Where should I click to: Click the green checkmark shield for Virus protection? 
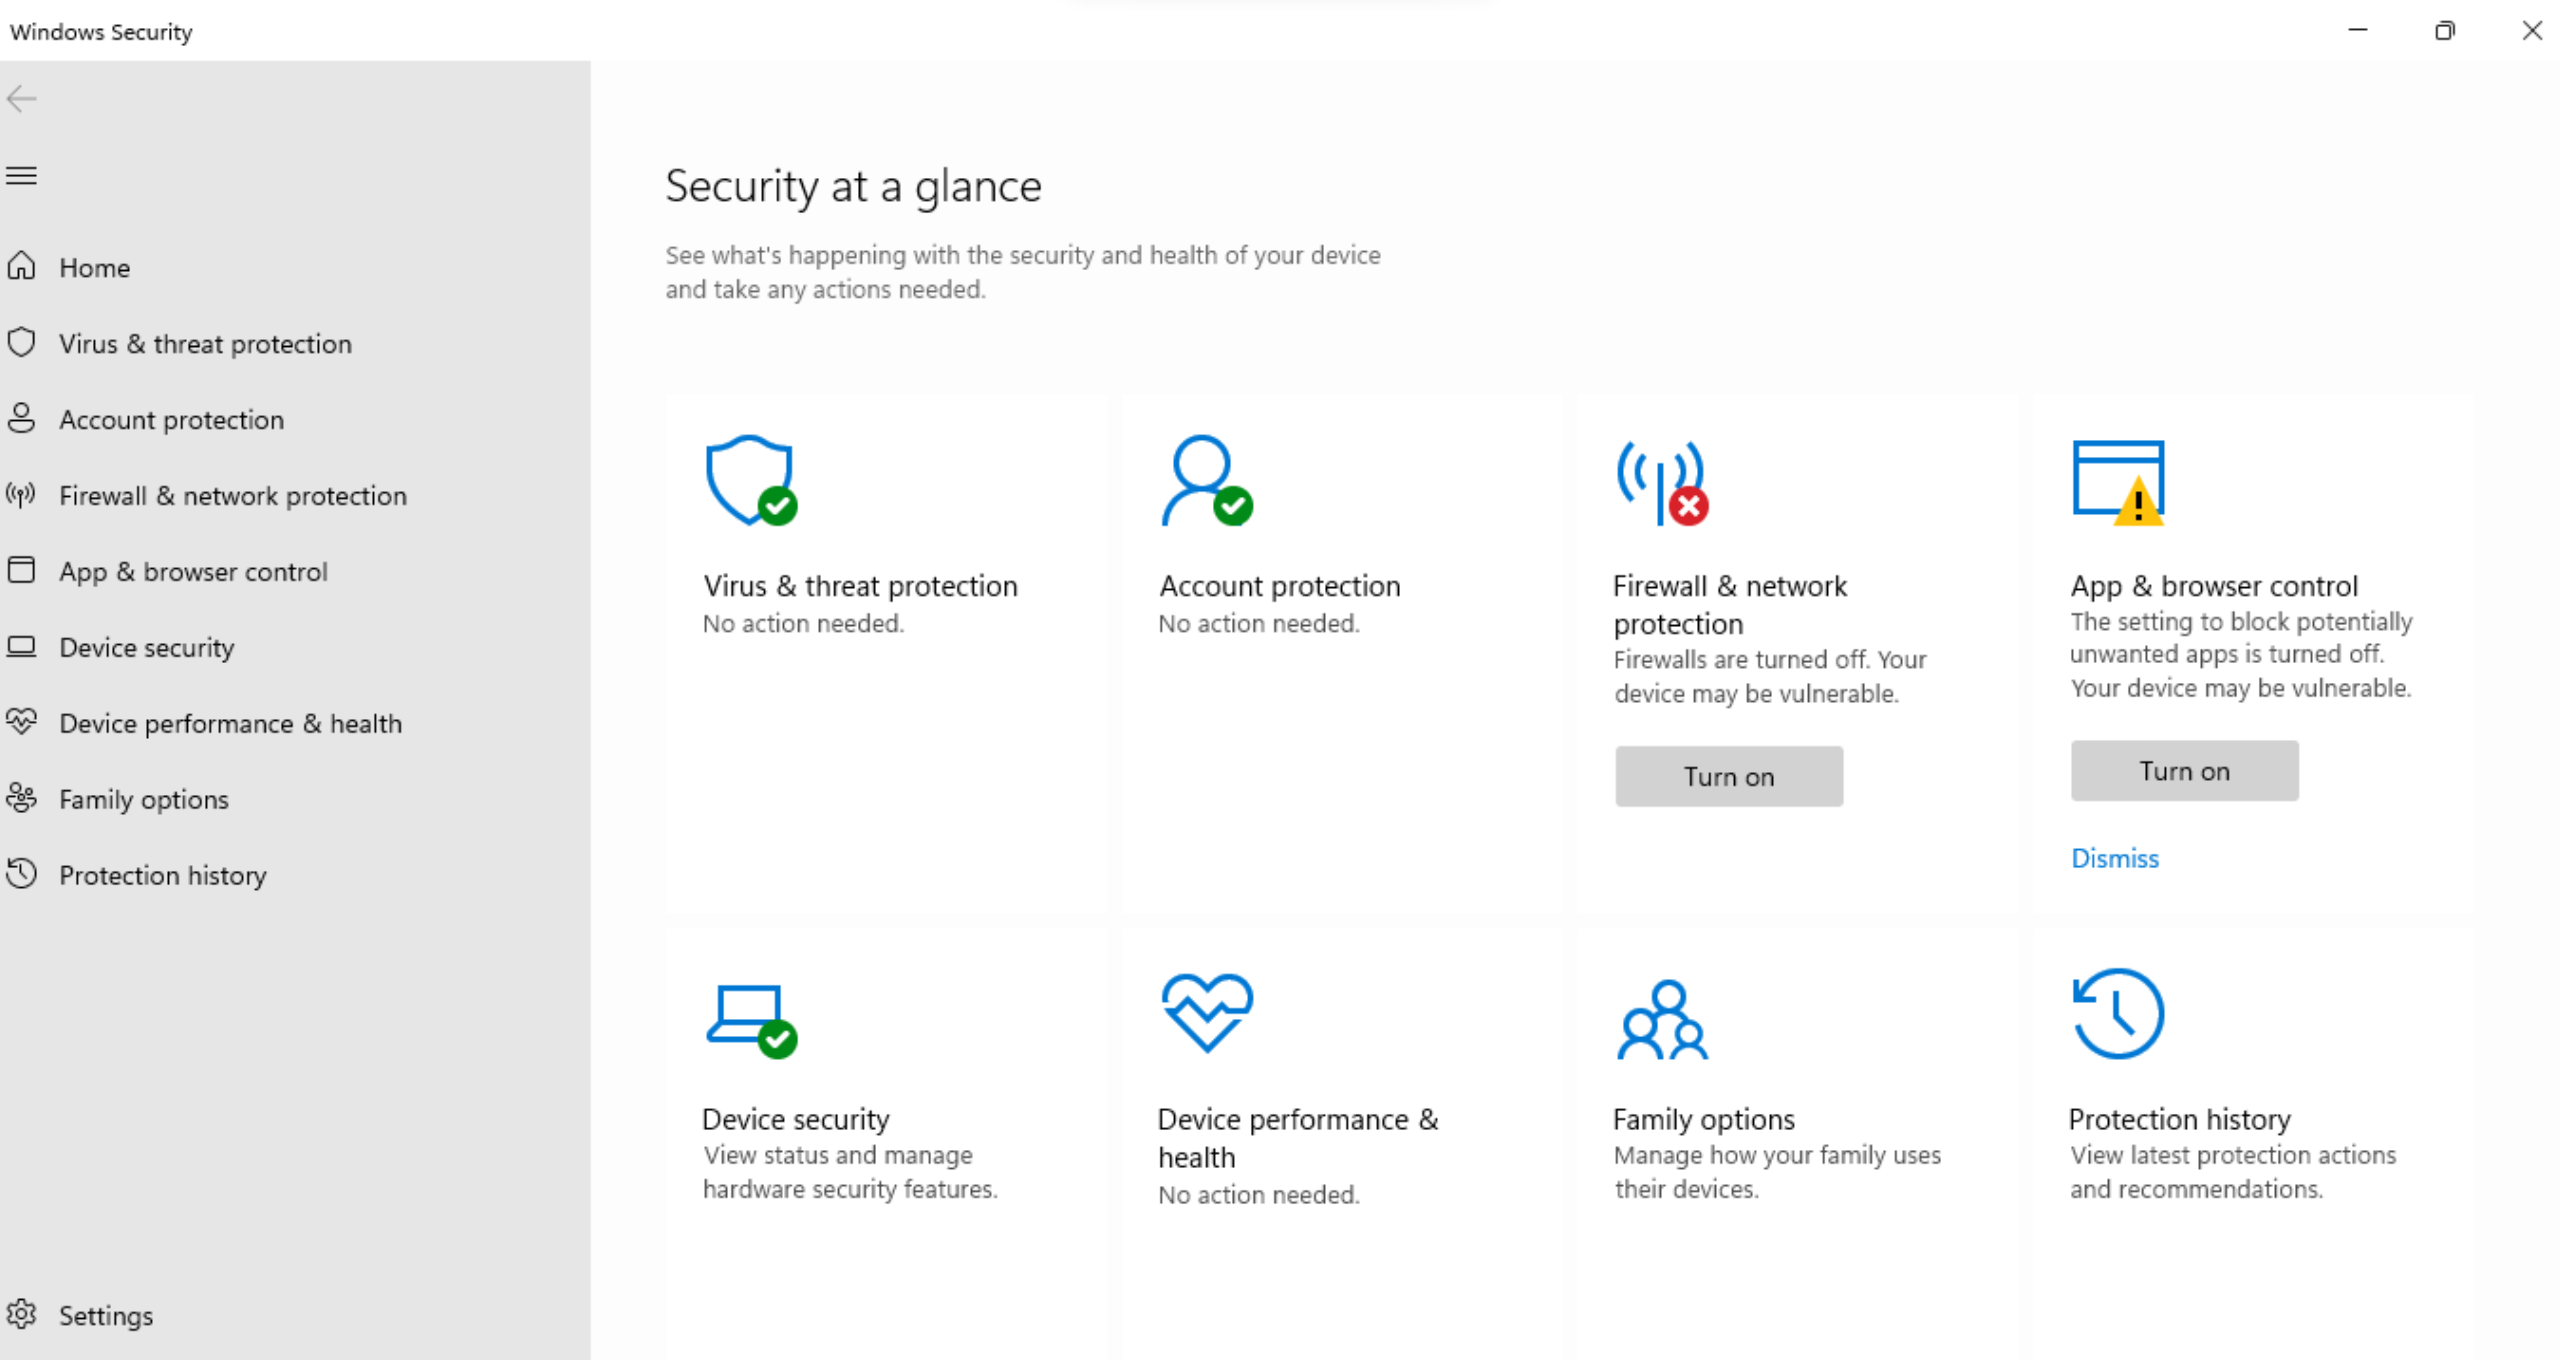(779, 508)
